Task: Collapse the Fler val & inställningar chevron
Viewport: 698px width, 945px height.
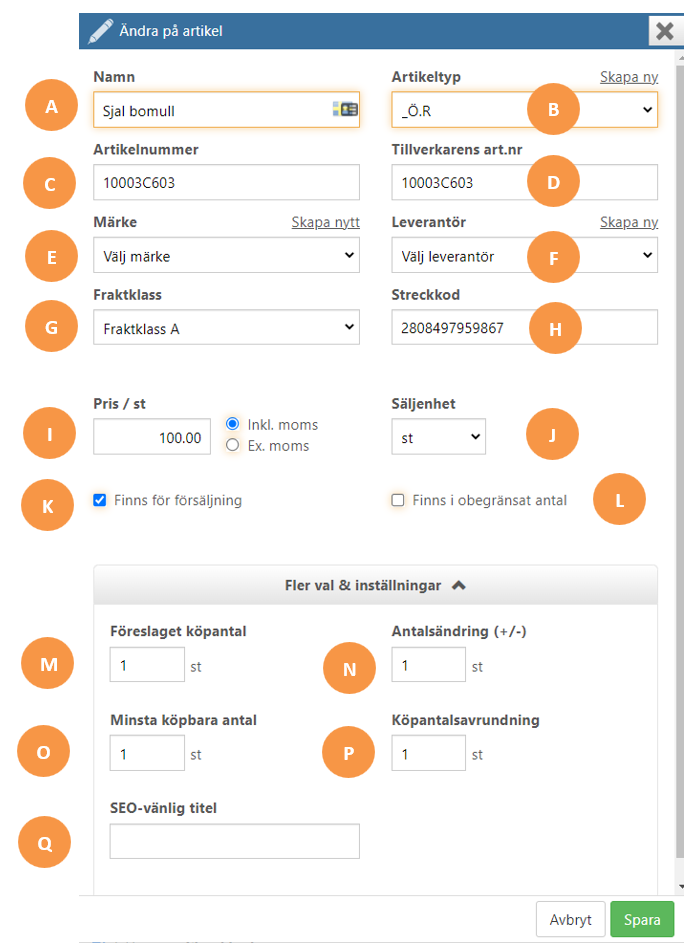Action: [x=459, y=585]
